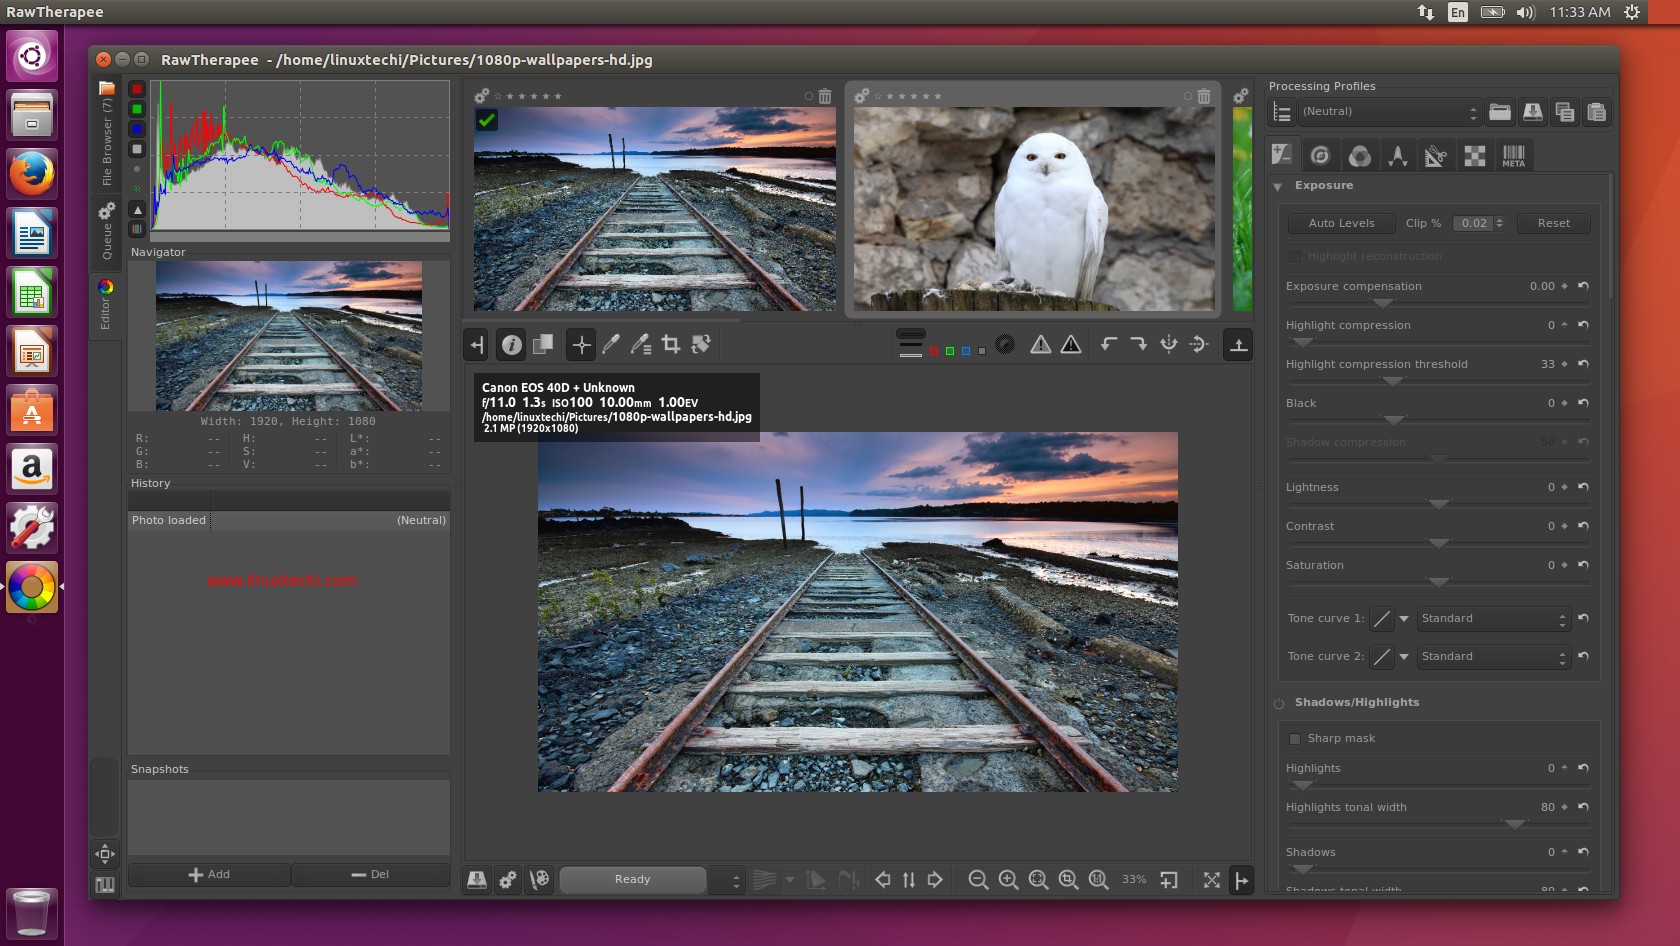Enable Highlight reconstruction

[1295, 257]
